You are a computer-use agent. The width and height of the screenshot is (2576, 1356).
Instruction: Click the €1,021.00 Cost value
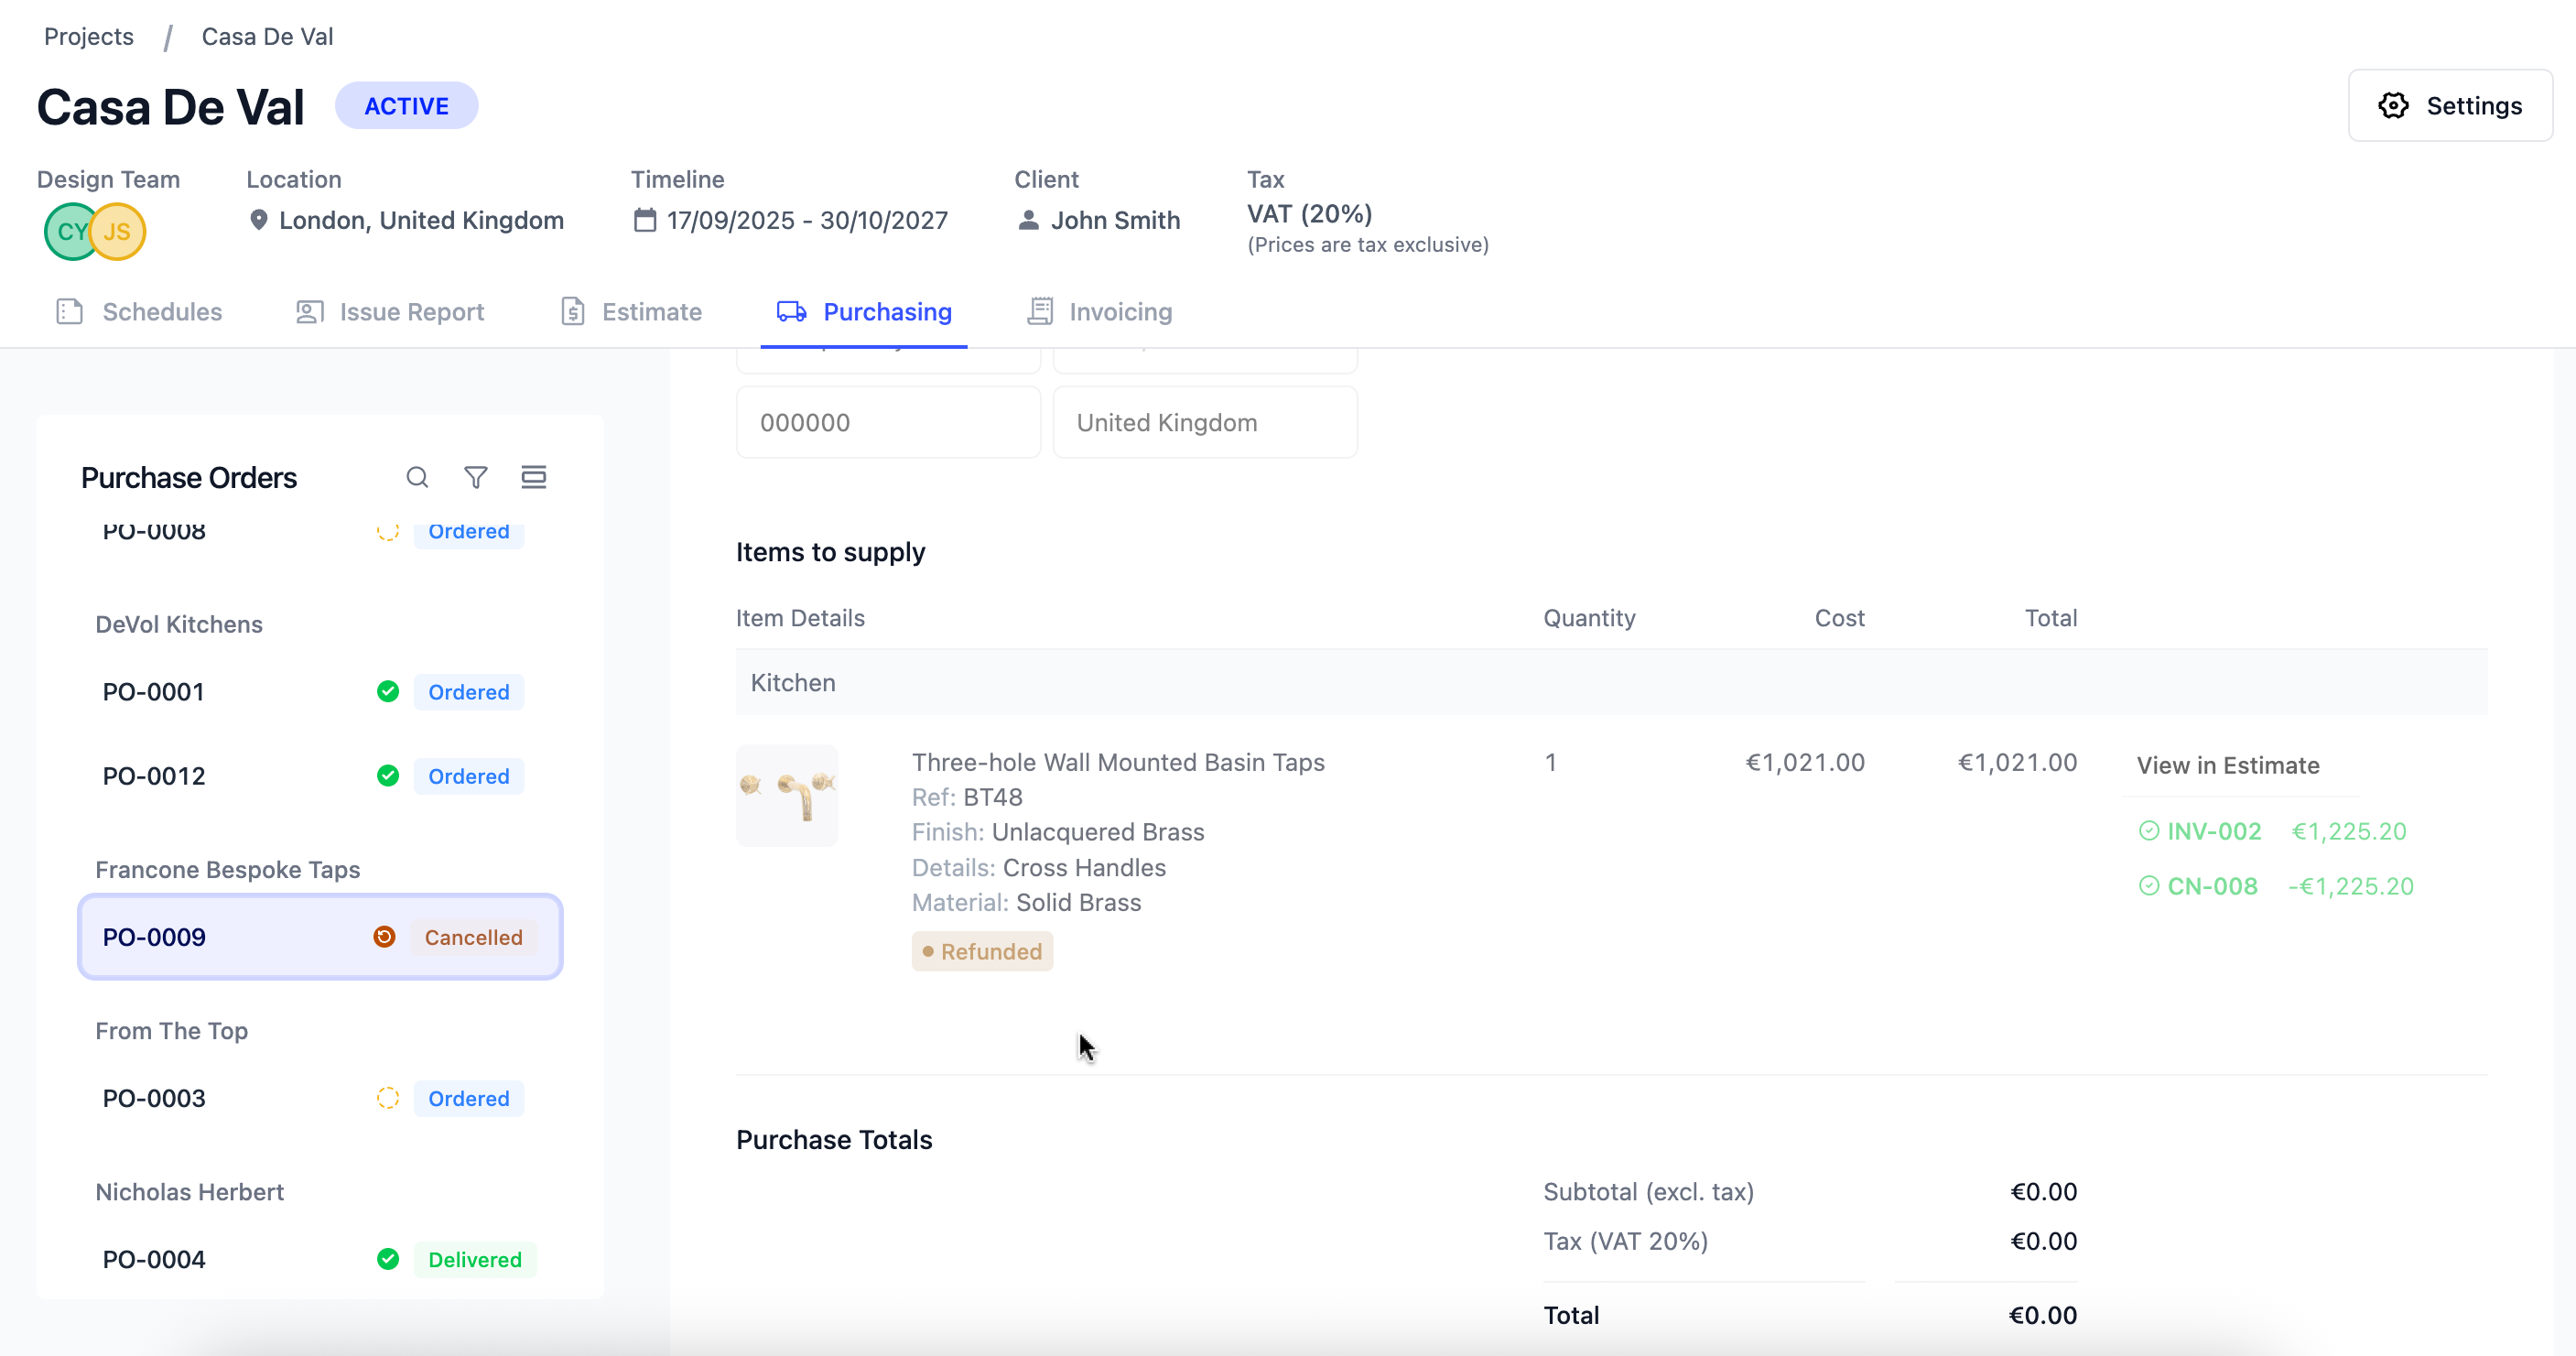pyautogui.click(x=1805, y=763)
